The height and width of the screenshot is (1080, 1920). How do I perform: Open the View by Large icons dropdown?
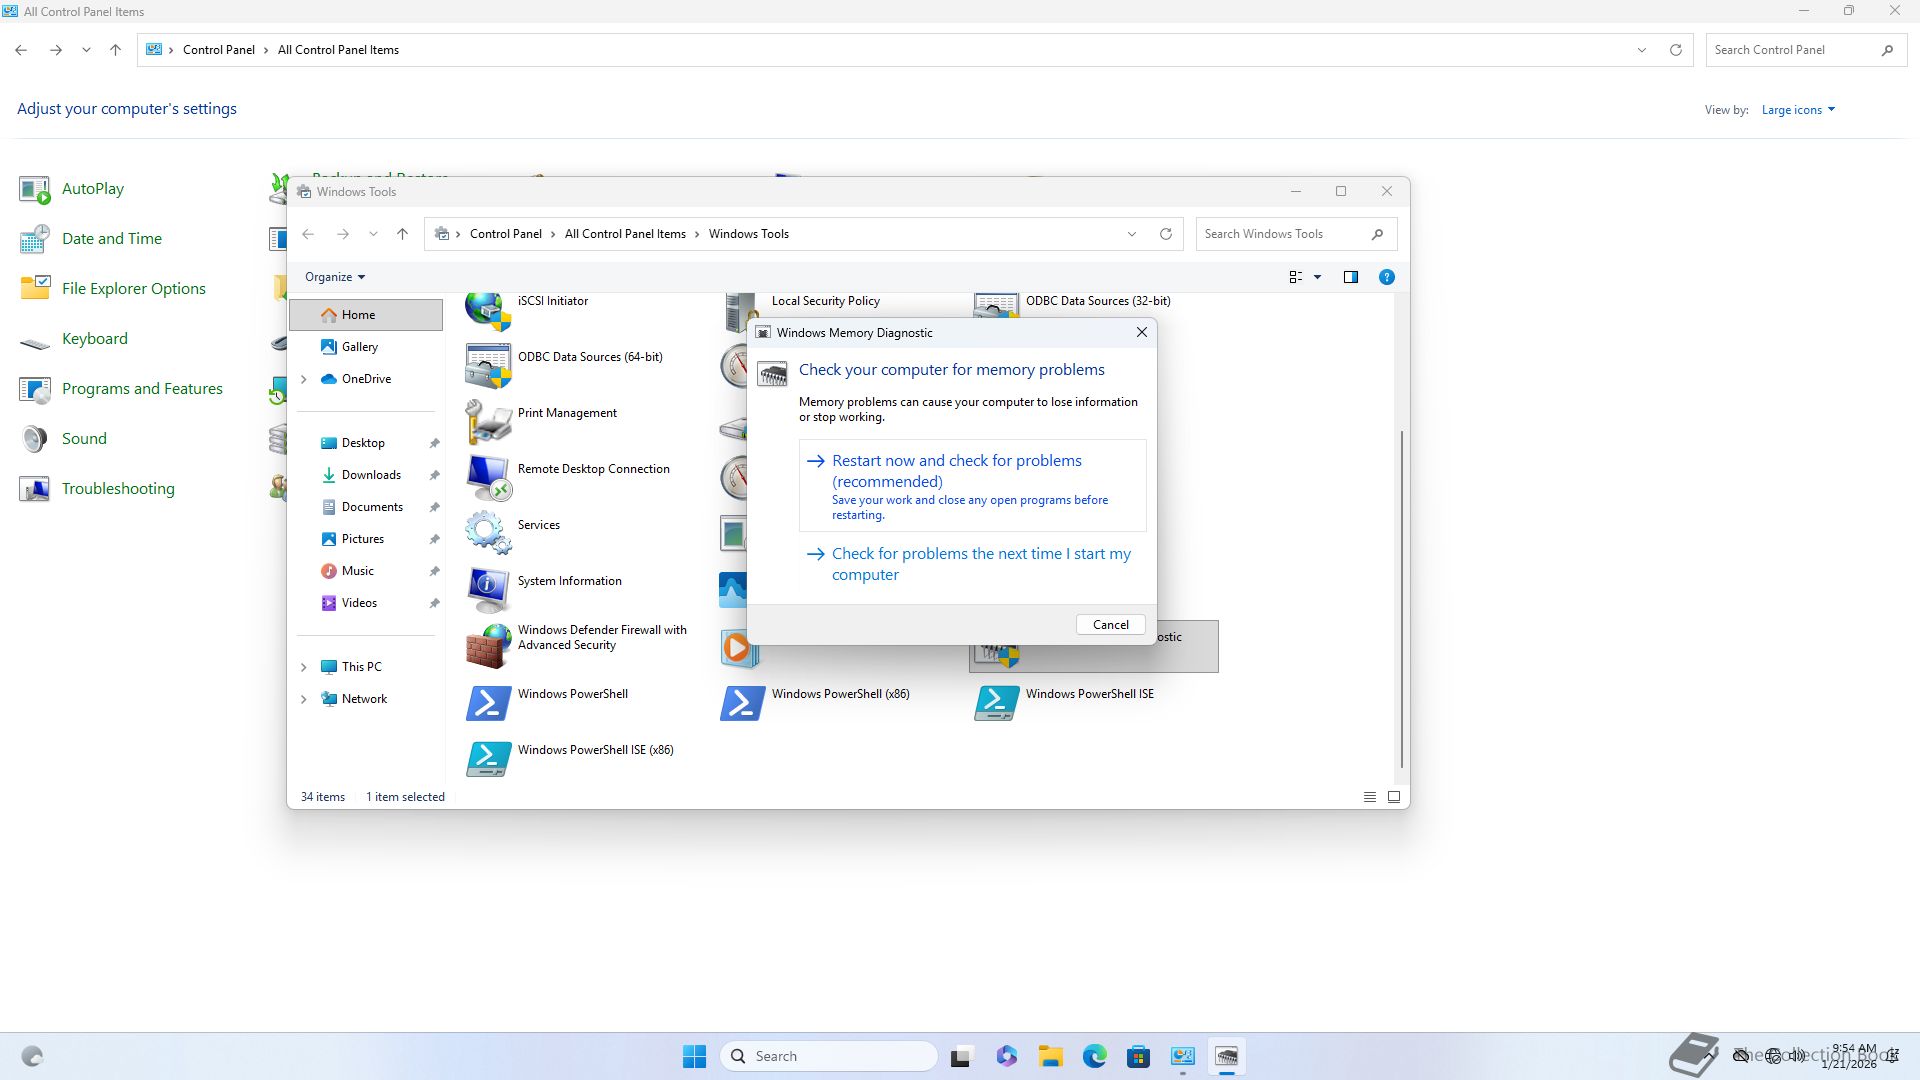[1798, 110]
